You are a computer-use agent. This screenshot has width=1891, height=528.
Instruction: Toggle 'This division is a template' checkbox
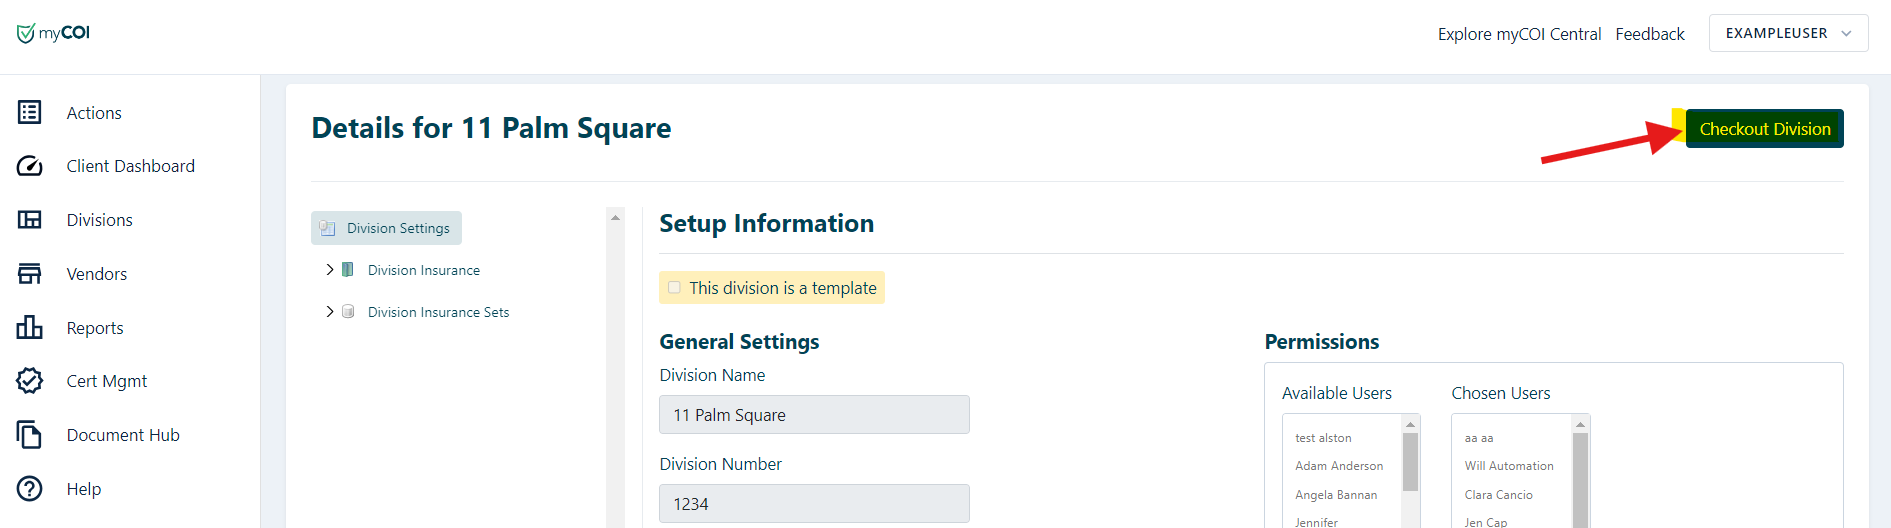[x=674, y=288]
